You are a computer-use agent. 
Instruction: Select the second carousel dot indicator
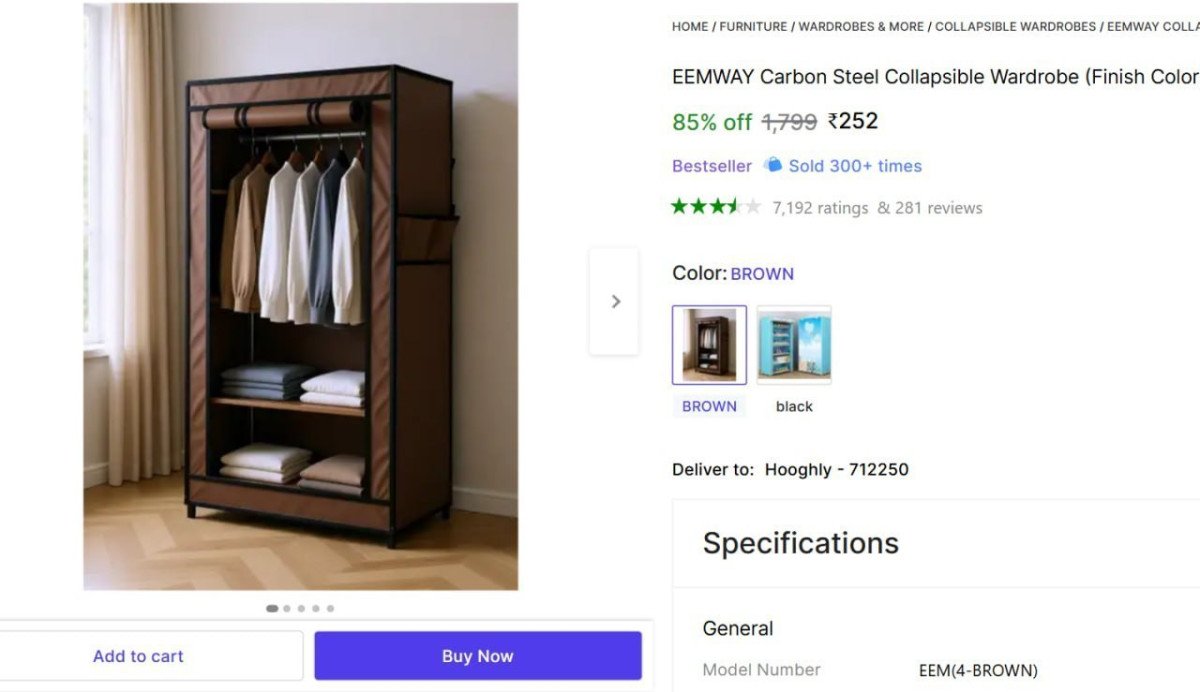point(286,607)
